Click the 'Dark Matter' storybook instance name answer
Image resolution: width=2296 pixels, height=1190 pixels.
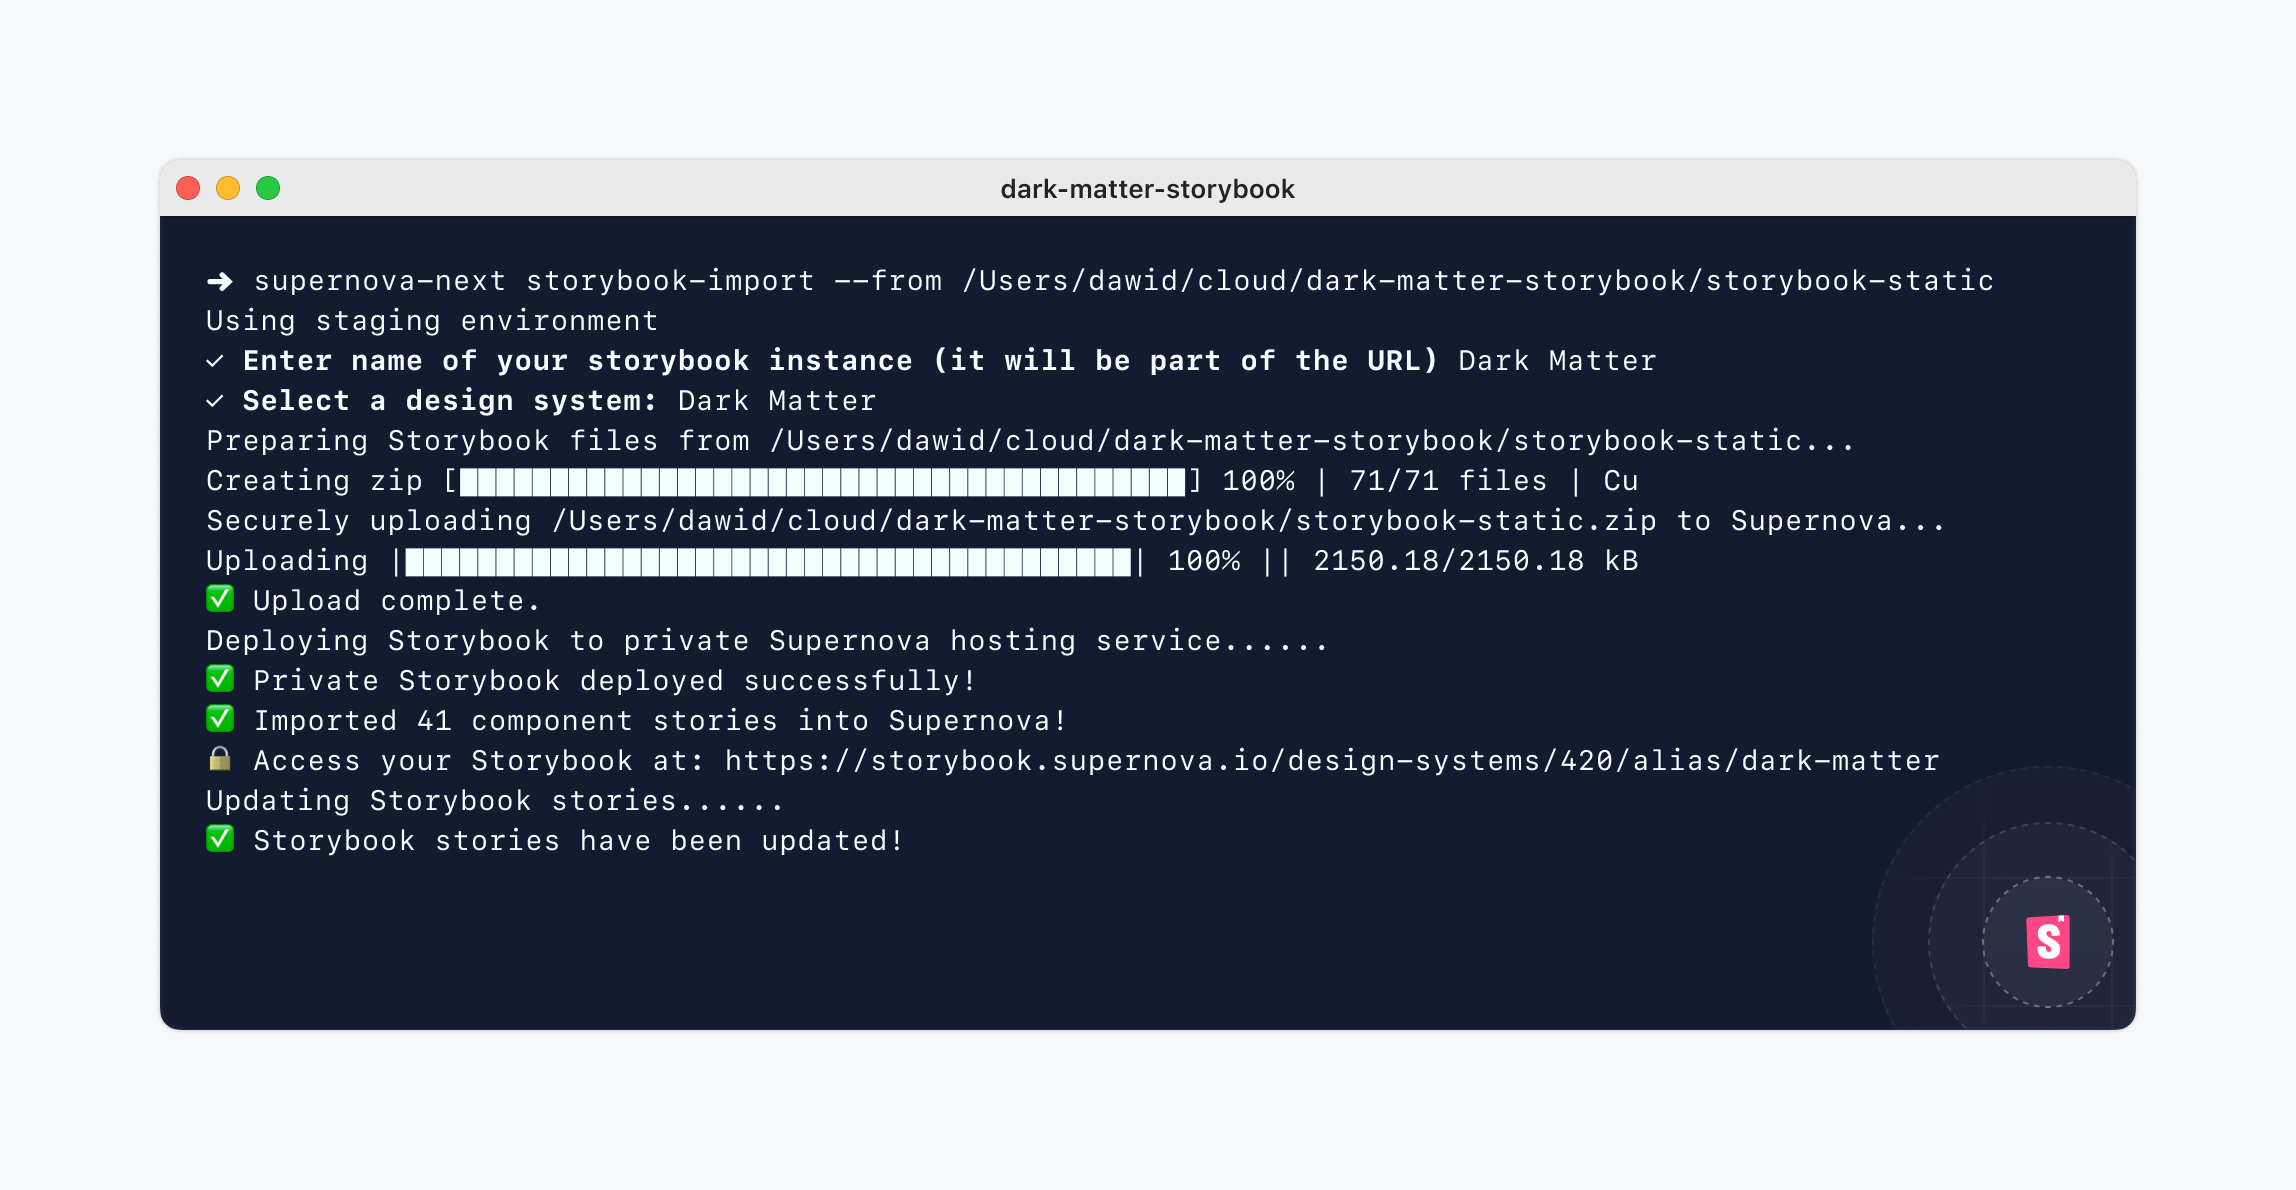point(1557,361)
